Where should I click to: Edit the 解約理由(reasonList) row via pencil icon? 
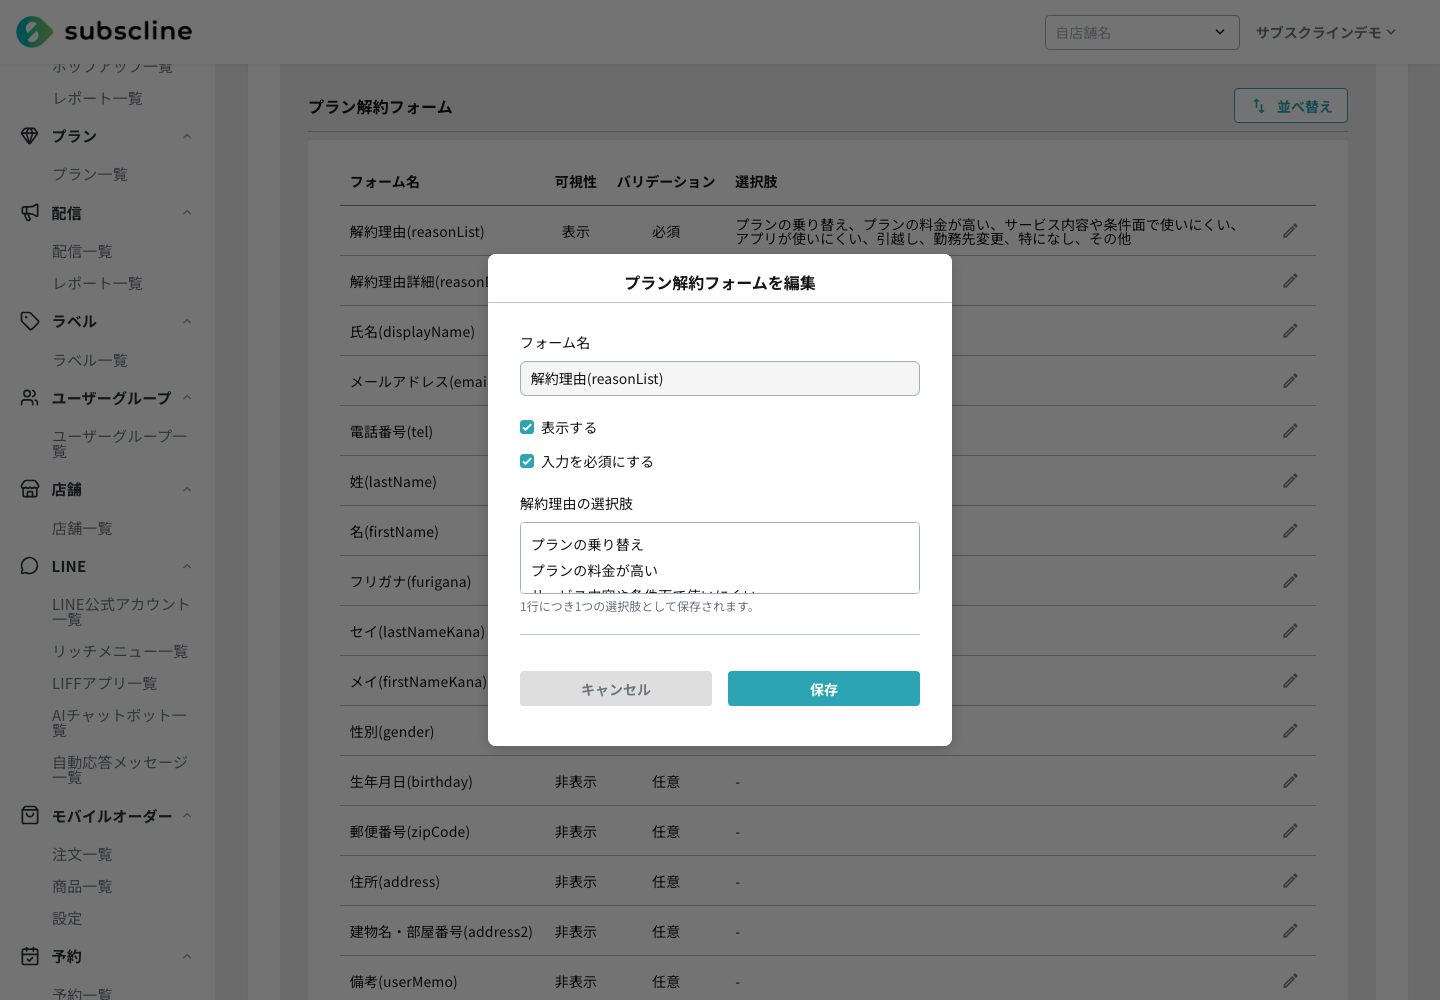(1290, 231)
